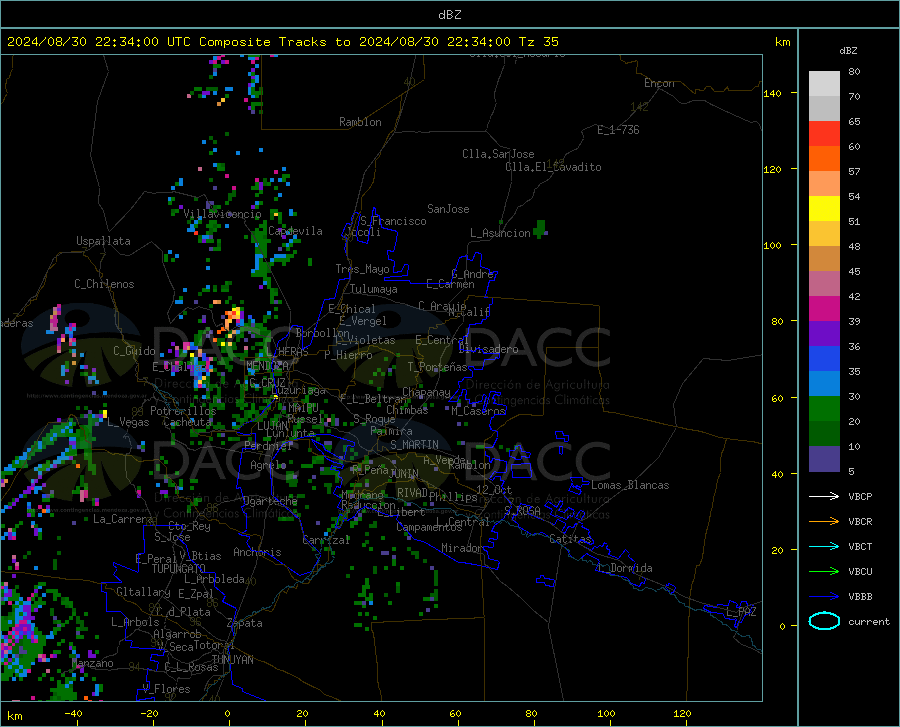Click the Clla.El_Cavadito label

pyautogui.click(x=553, y=167)
